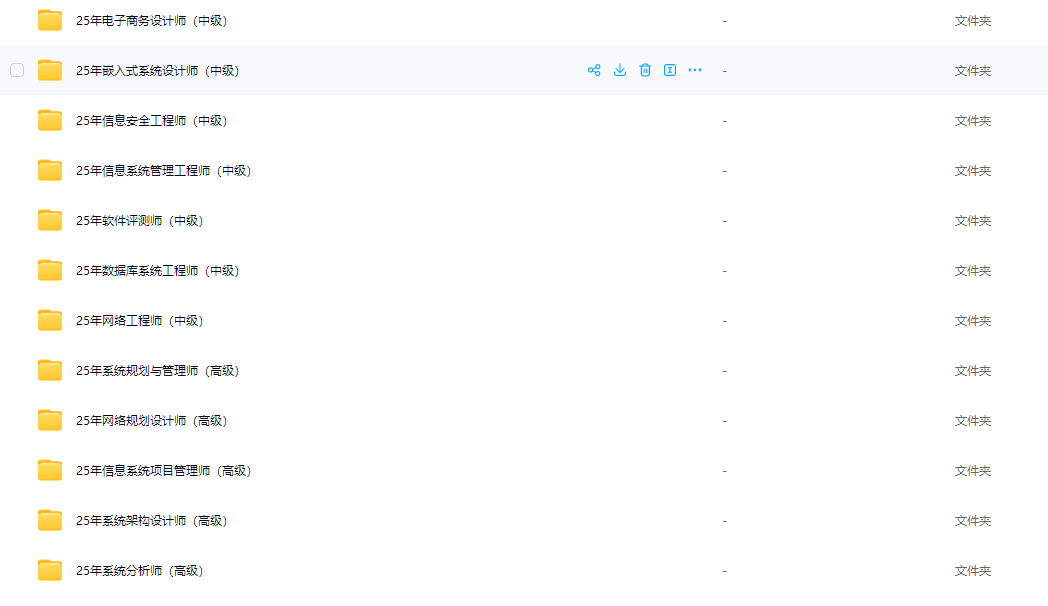Click folder icon of 25年信息系统管理工程师（中级）
Screen dimensions: 1048x606
click(x=50, y=170)
